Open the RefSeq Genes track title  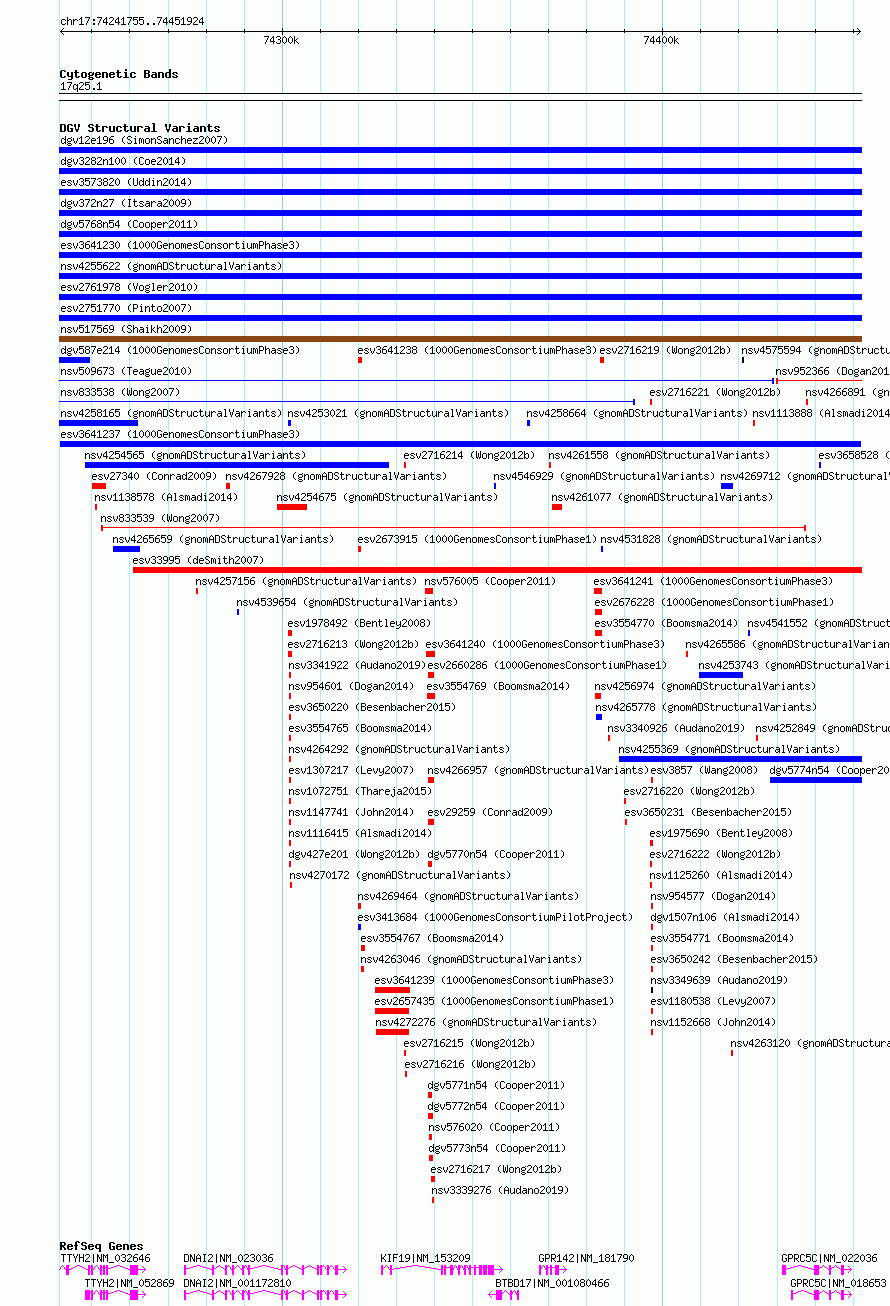click(101, 1246)
